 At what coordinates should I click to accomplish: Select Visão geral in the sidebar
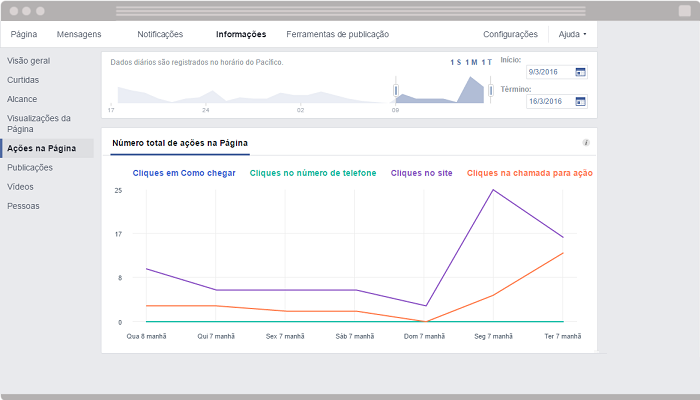click(29, 61)
